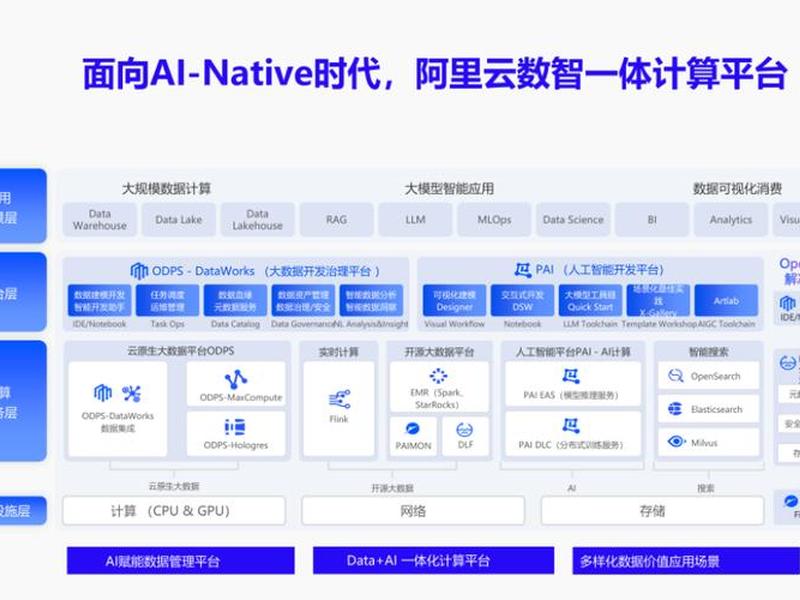Select the Elasticsearch icon
The height and width of the screenshot is (600, 800).
(x=675, y=409)
